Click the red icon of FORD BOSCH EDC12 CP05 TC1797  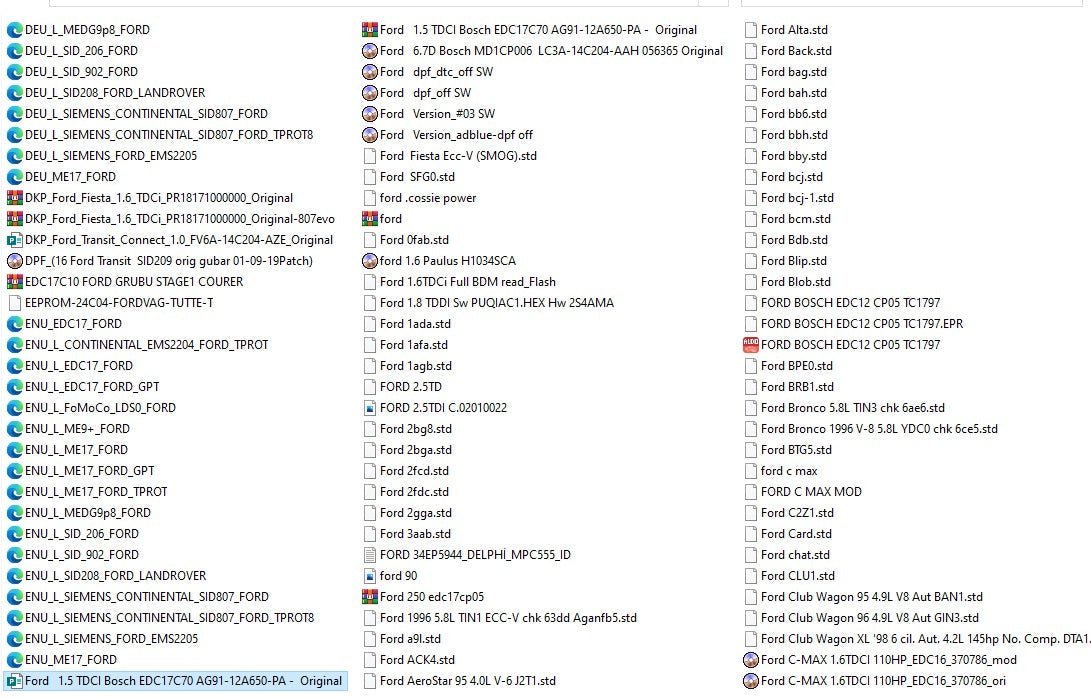click(751, 345)
